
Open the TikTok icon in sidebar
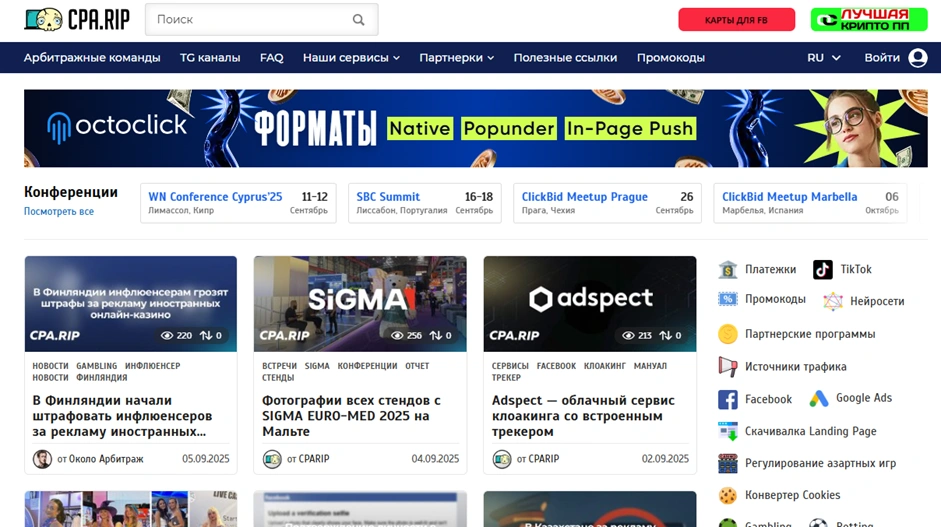(822, 269)
